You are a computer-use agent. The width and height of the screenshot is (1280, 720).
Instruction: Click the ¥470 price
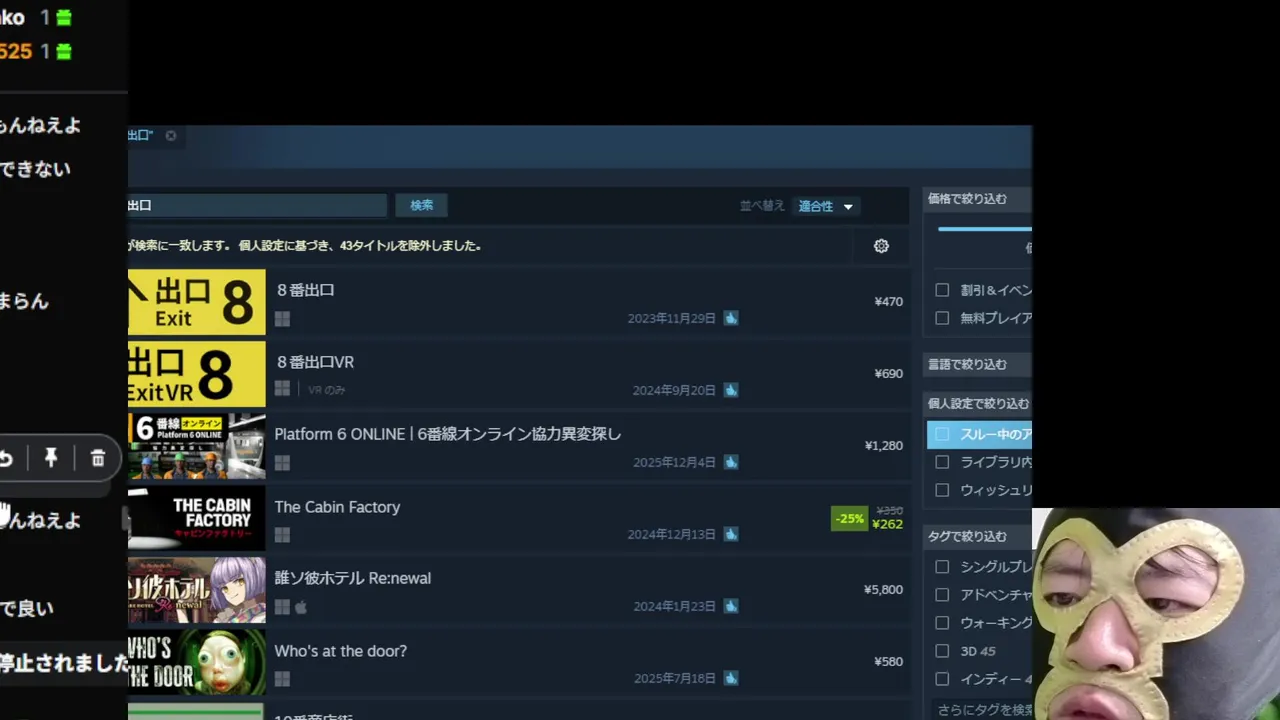point(888,301)
